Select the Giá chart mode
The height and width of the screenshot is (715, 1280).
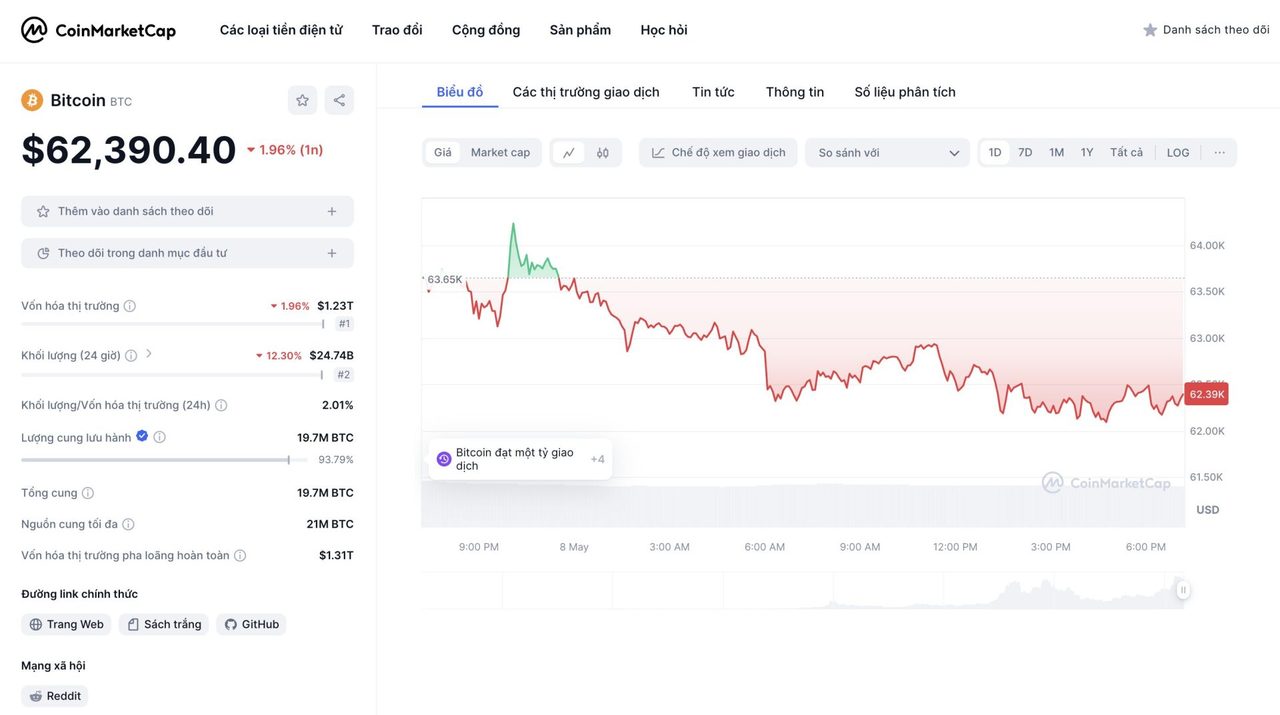tap(442, 153)
